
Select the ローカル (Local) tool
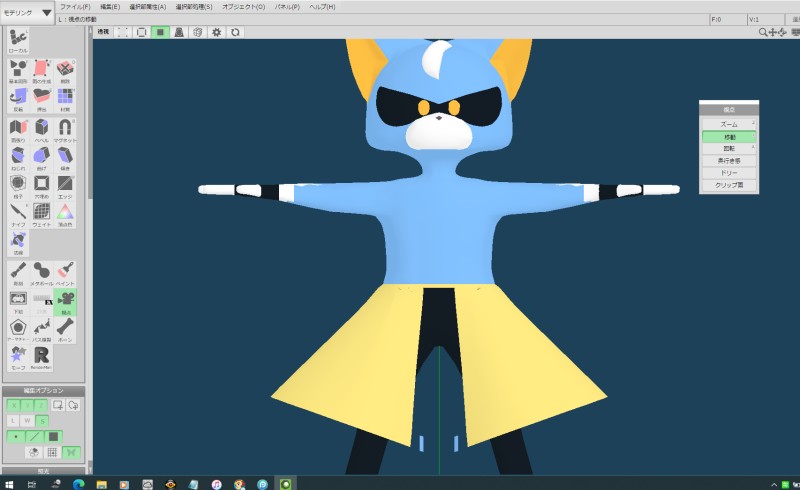(x=18, y=41)
